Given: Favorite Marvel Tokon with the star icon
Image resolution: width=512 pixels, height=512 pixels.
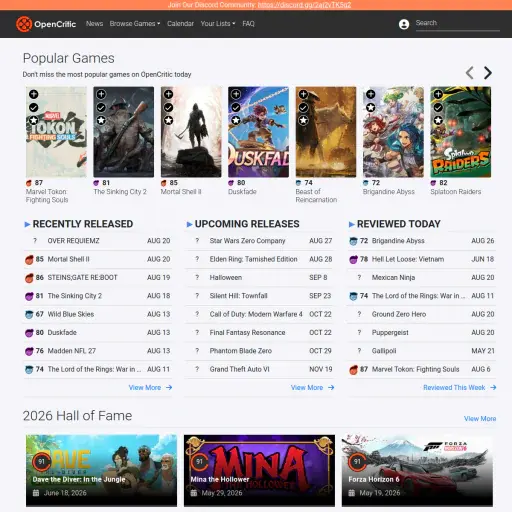Looking at the screenshot, I should click(x=34, y=120).
